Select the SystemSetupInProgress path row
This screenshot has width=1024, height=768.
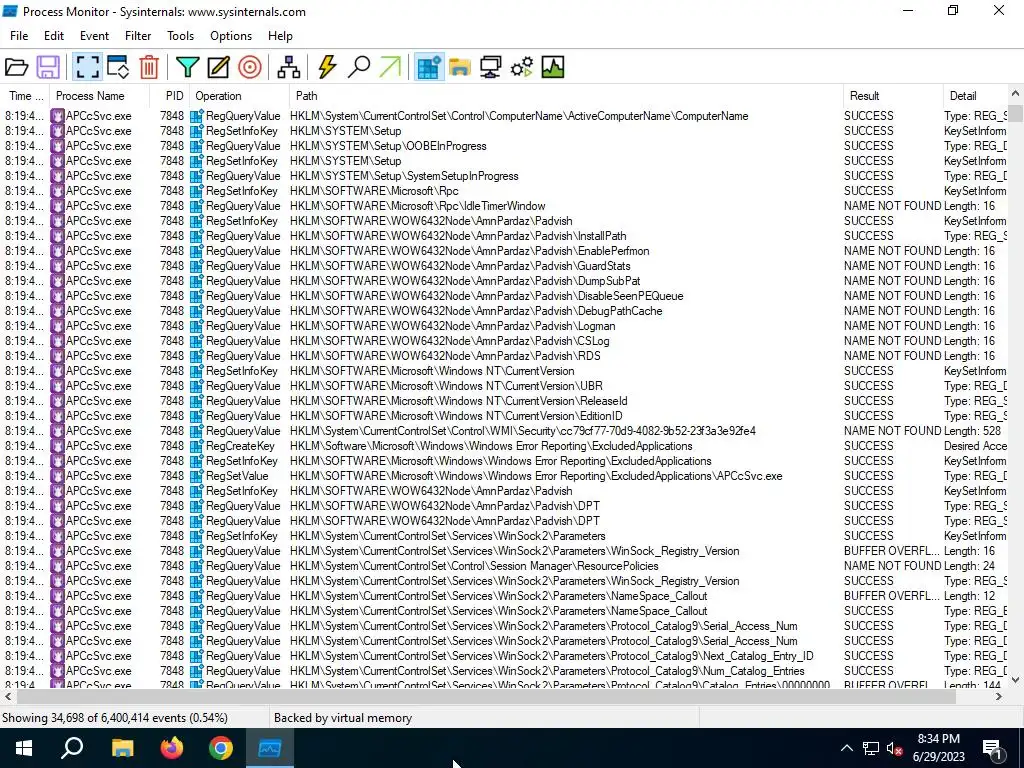[x=404, y=176]
